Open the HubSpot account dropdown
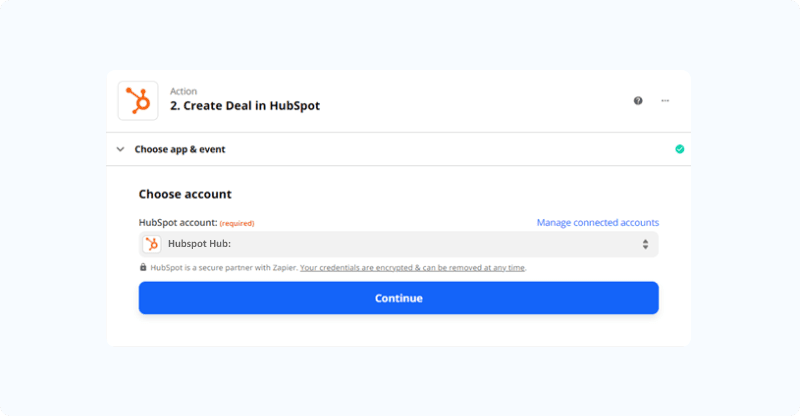800x416 pixels. pos(398,244)
